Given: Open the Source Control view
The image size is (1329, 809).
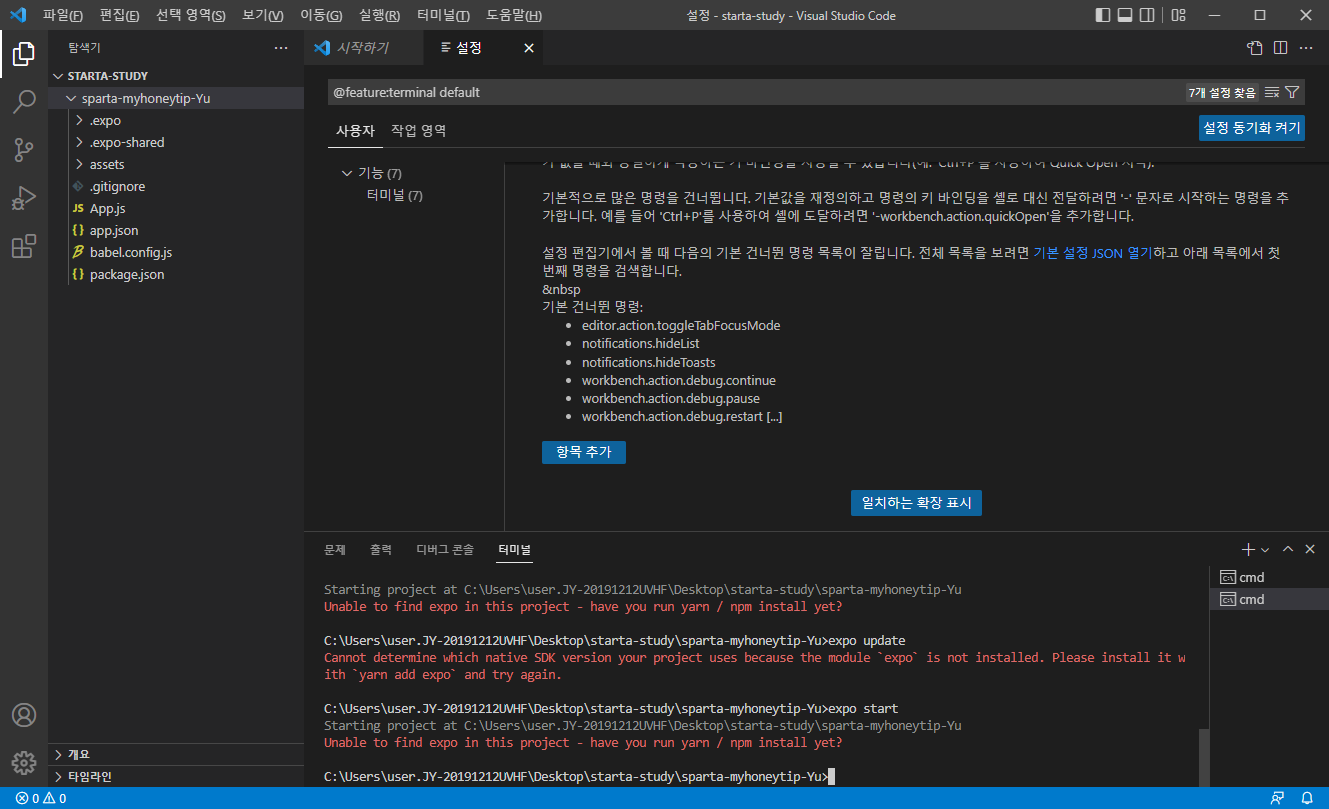Looking at the screenshot, I should tap(24, 150).
